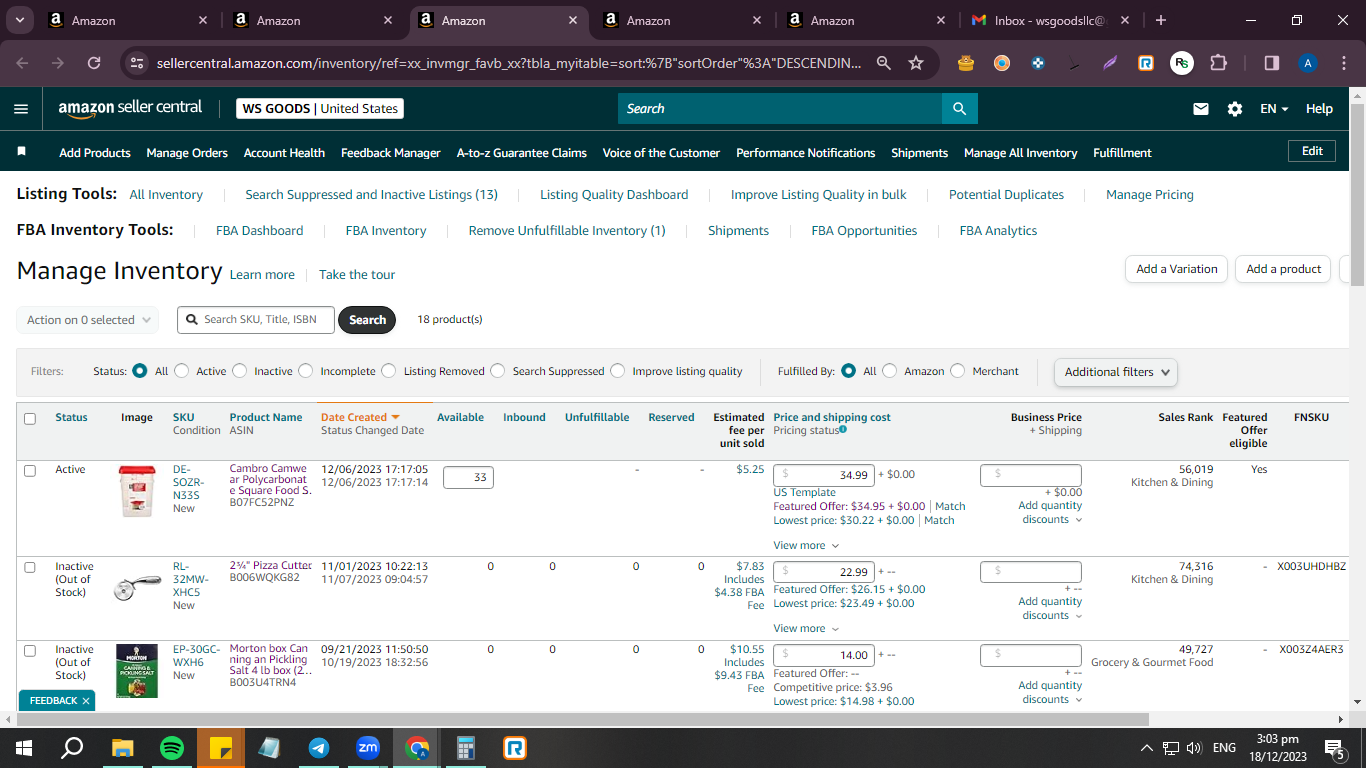
Task: Open the Action on 0 selected dropdown
Action: [88, 320]
